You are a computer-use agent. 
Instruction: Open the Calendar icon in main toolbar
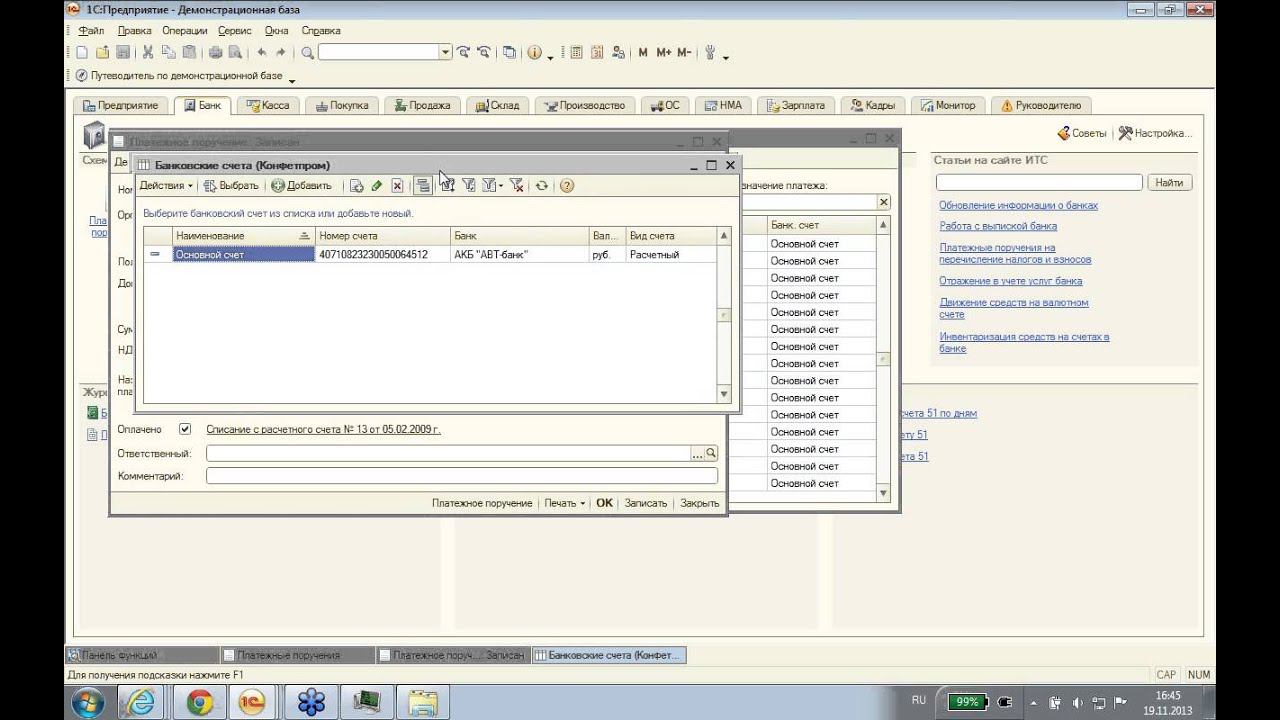pos(597,53)
